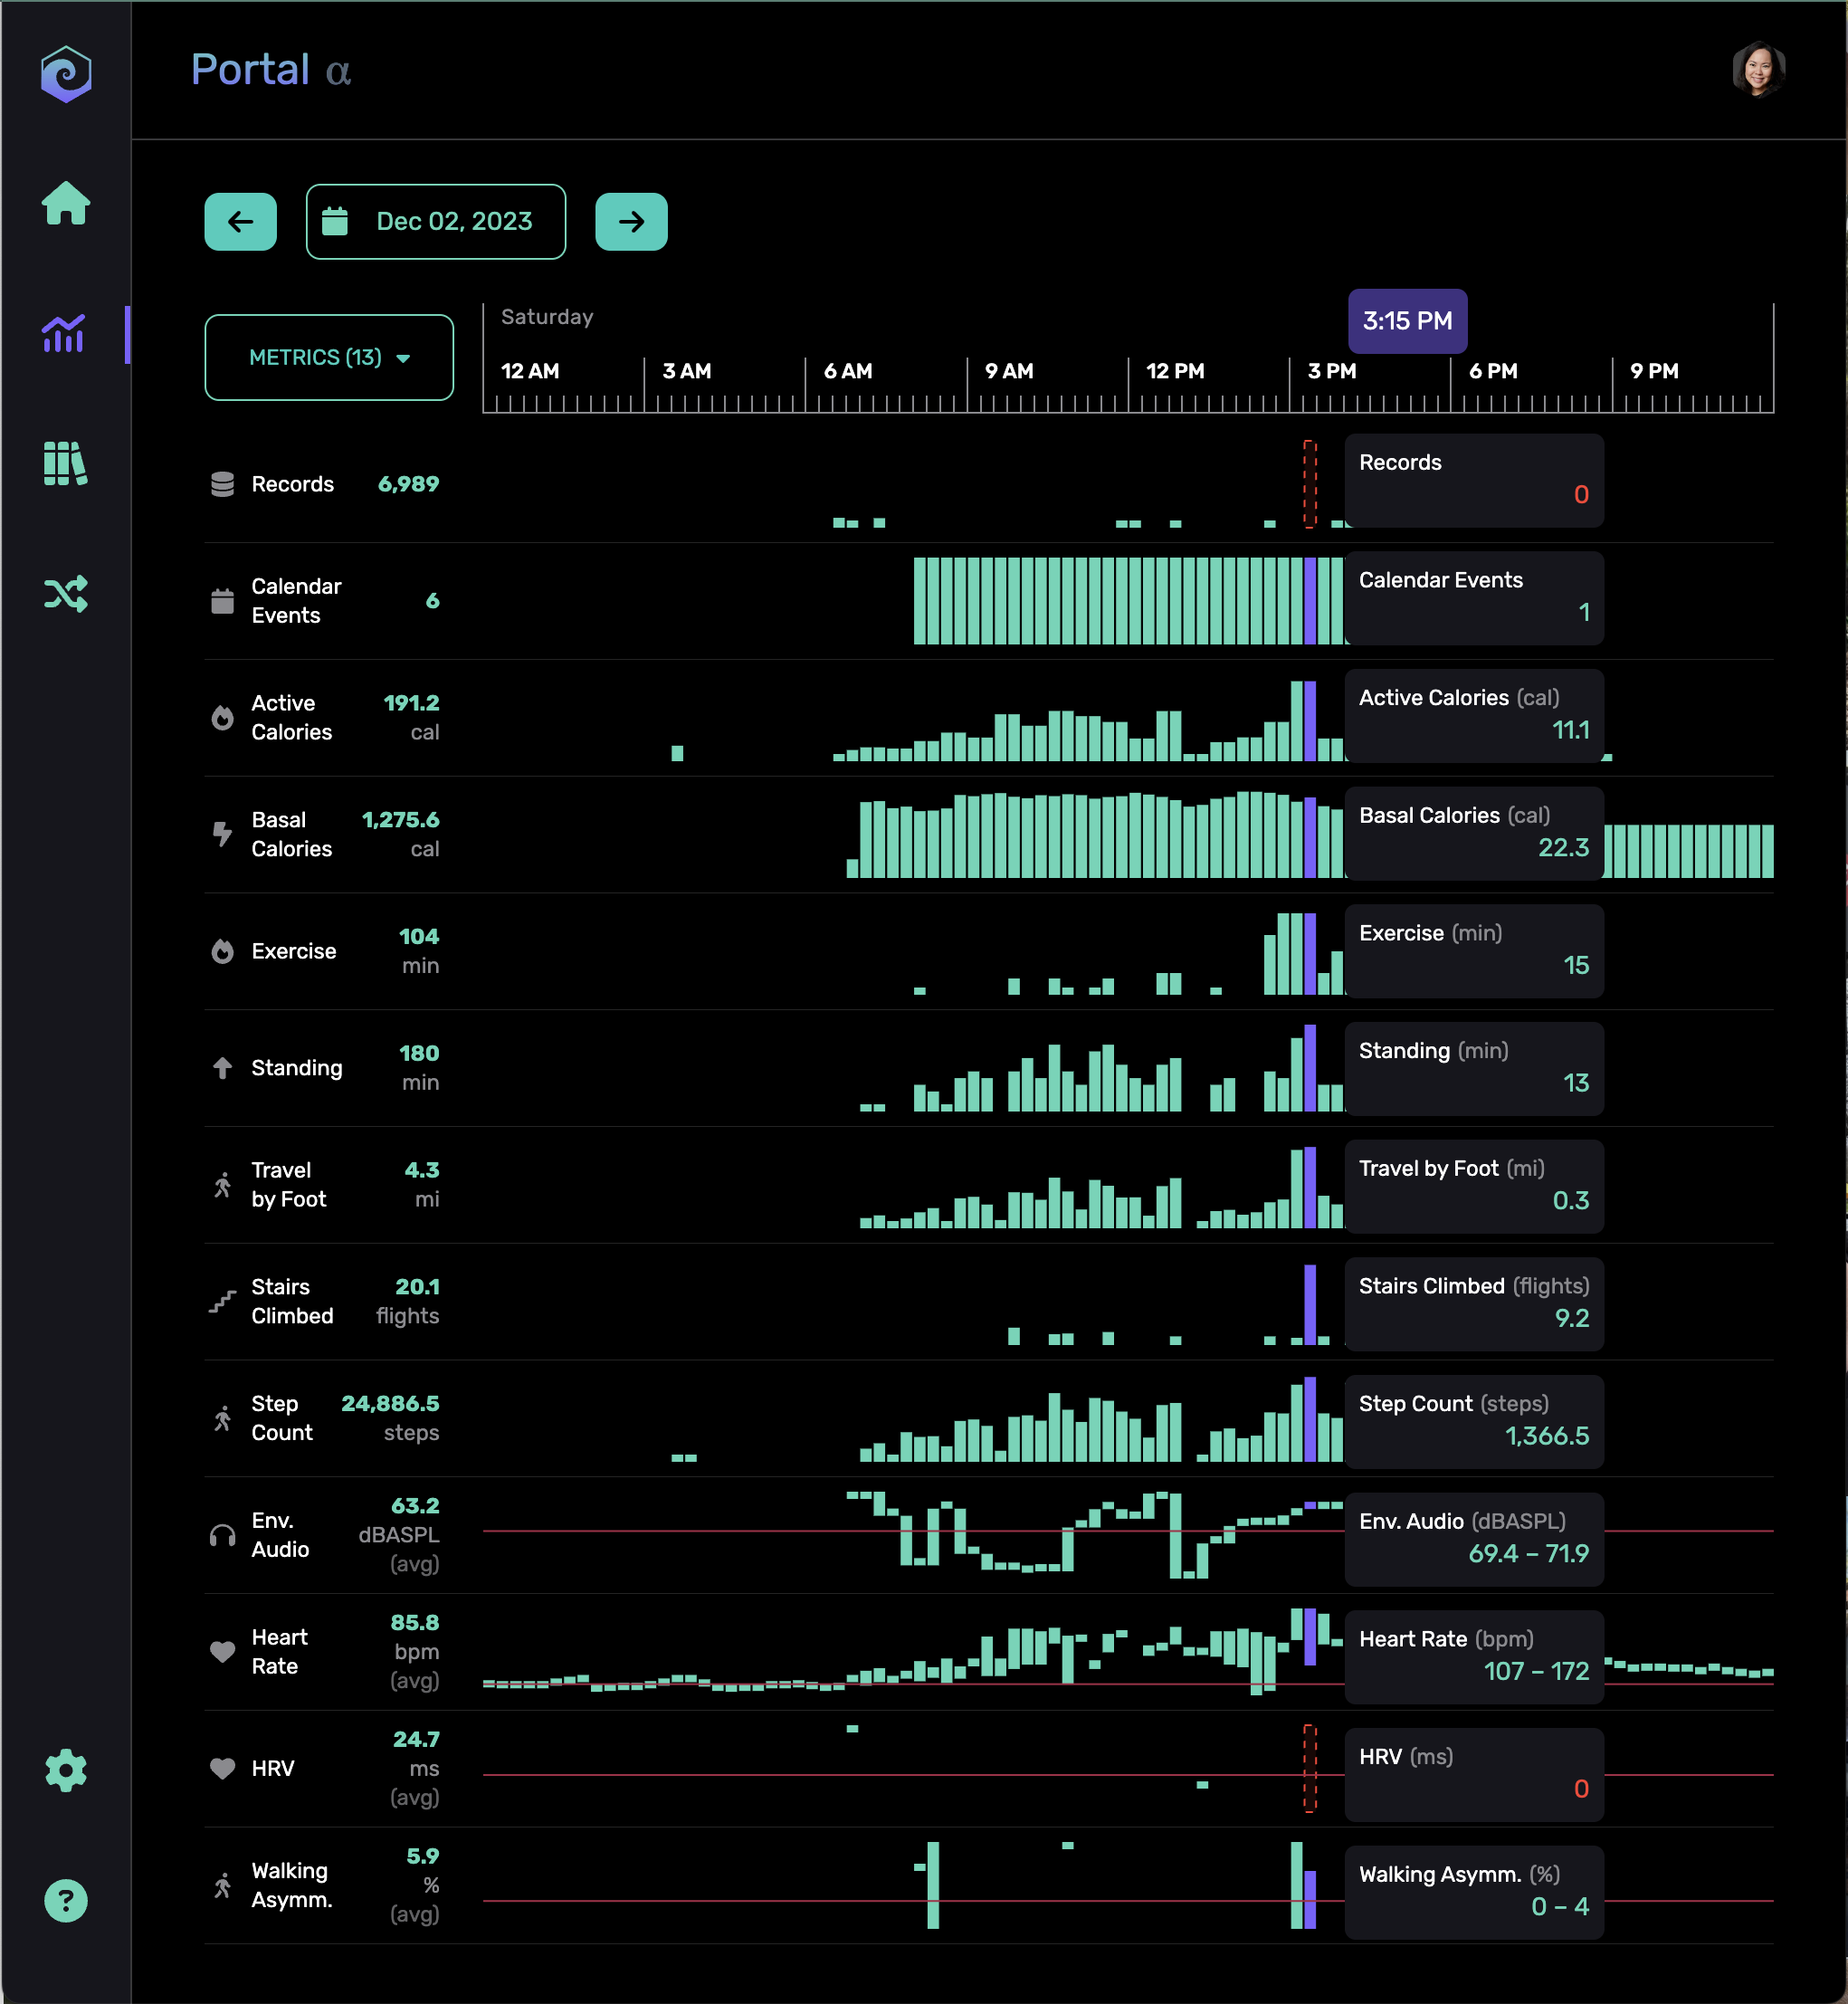This screenshot has width=1848, height=2004.
Task: Select the Stairs Climbed purple bar
Action: click(1310, 1304)
